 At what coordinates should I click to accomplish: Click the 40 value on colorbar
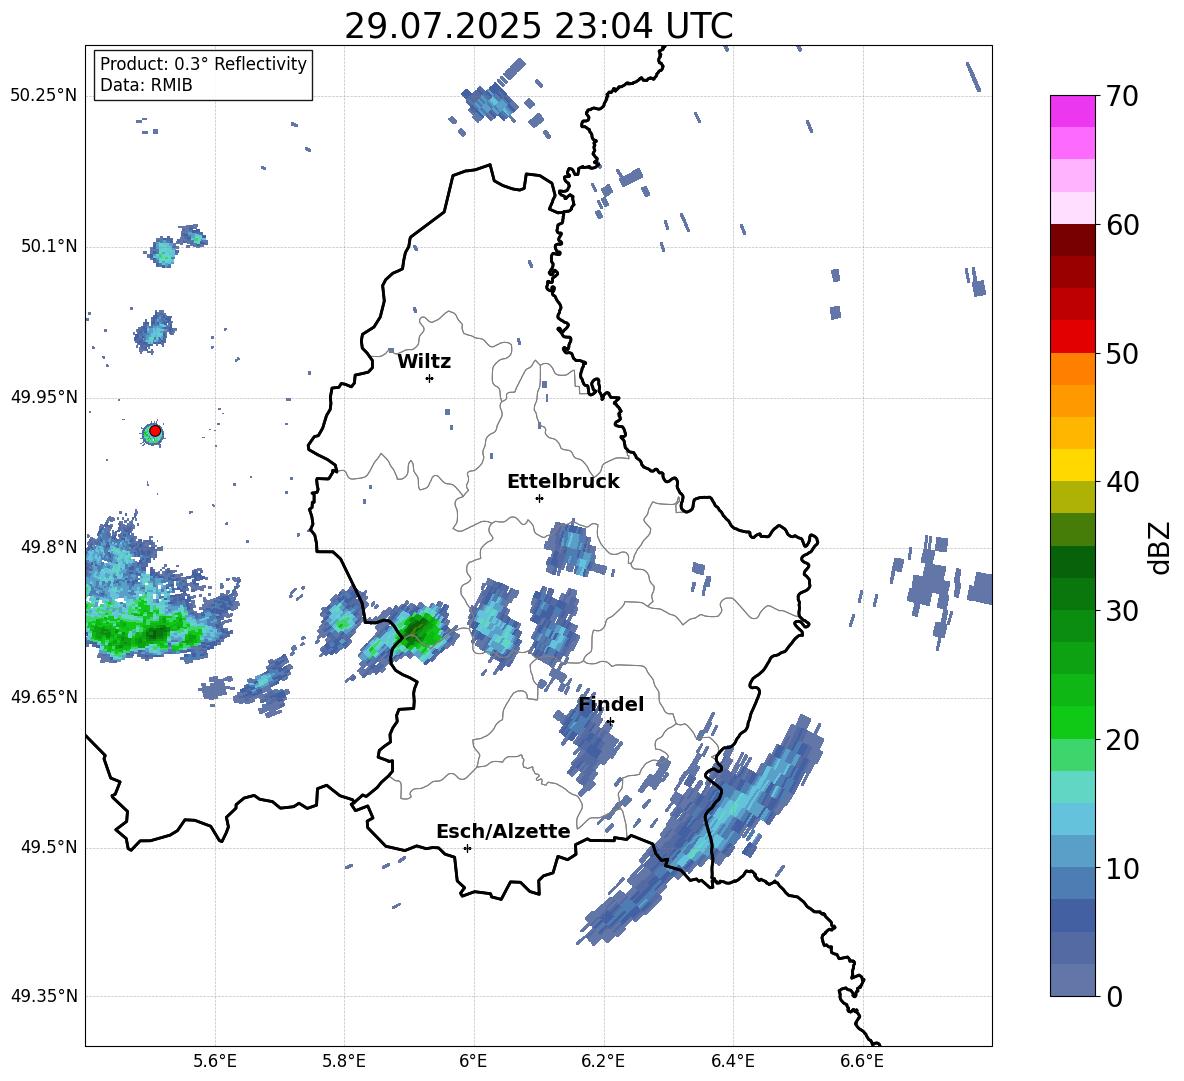click(1121, 482)
